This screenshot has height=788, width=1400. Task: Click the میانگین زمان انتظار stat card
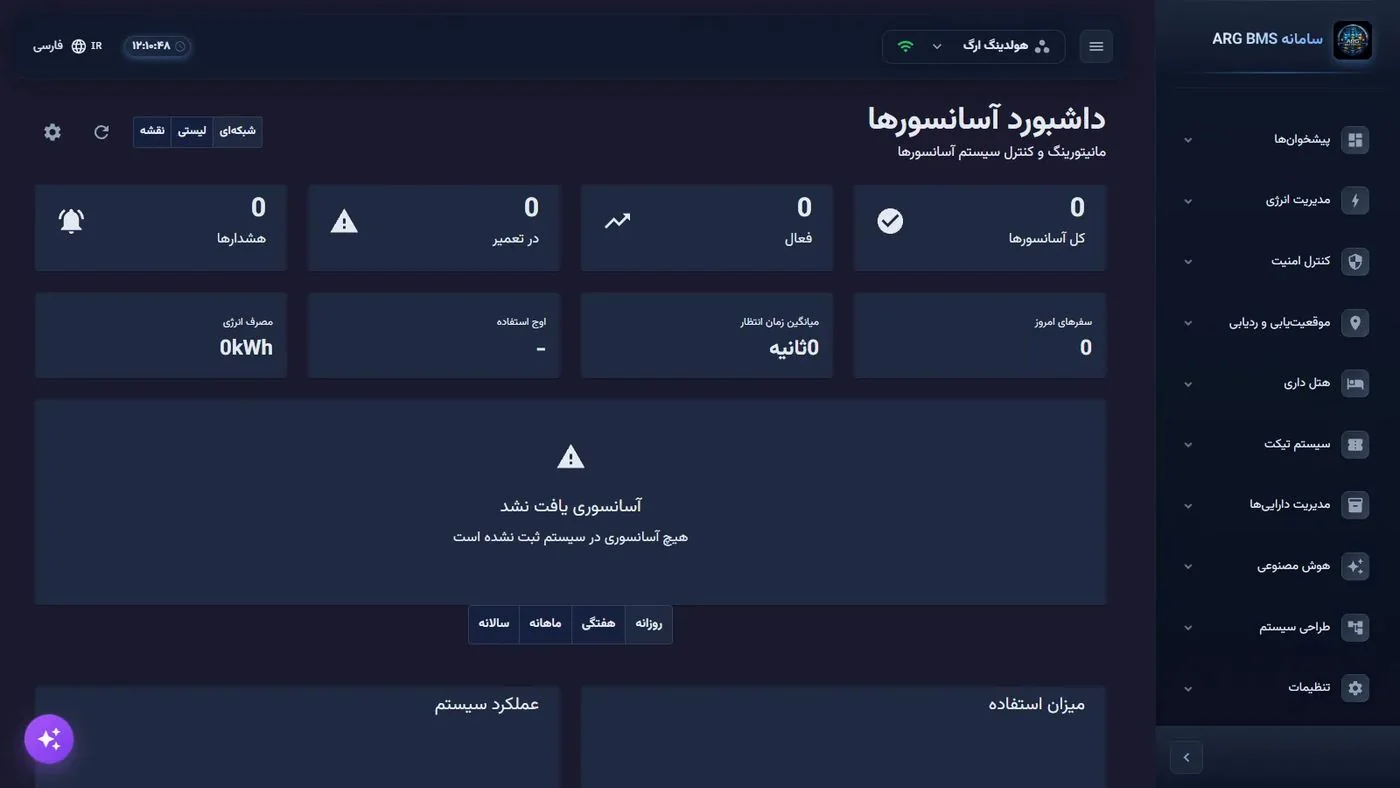click(707, 335)
